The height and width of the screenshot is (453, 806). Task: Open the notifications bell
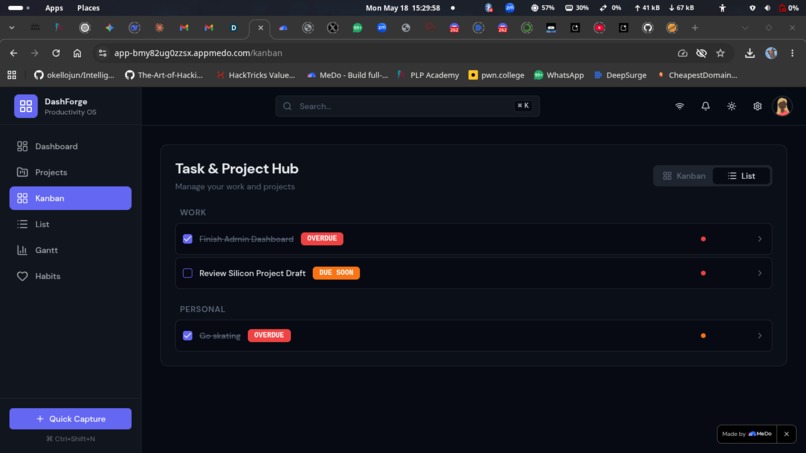705,106
